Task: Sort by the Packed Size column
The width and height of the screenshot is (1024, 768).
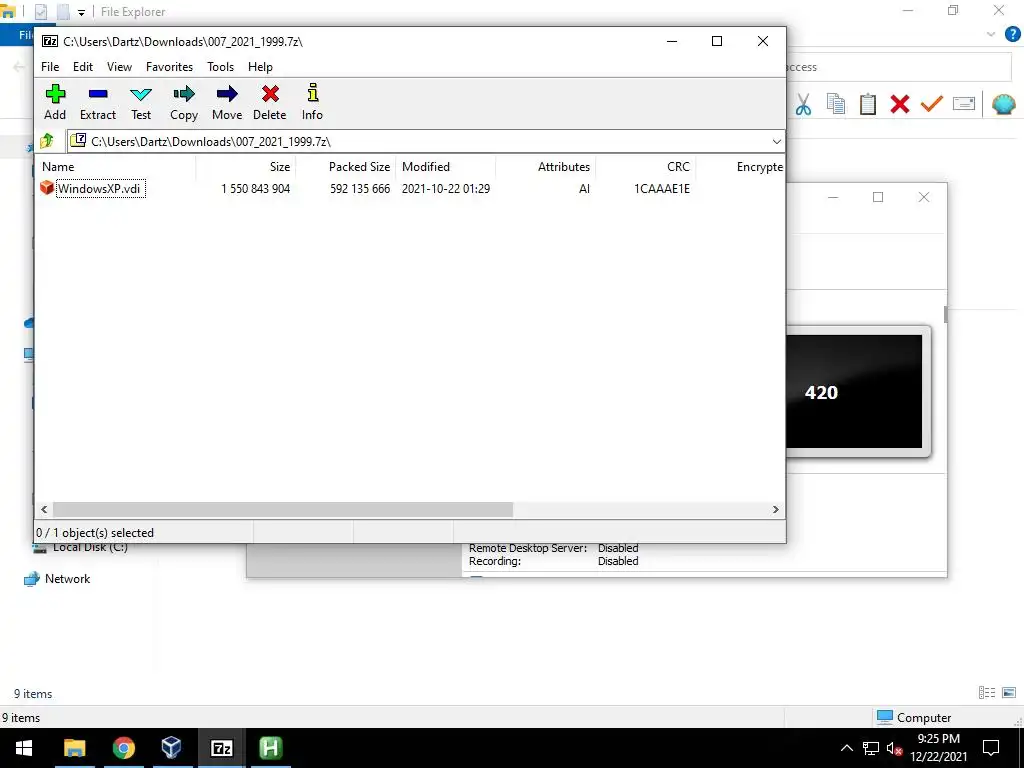Action: [x=345, y=167]
